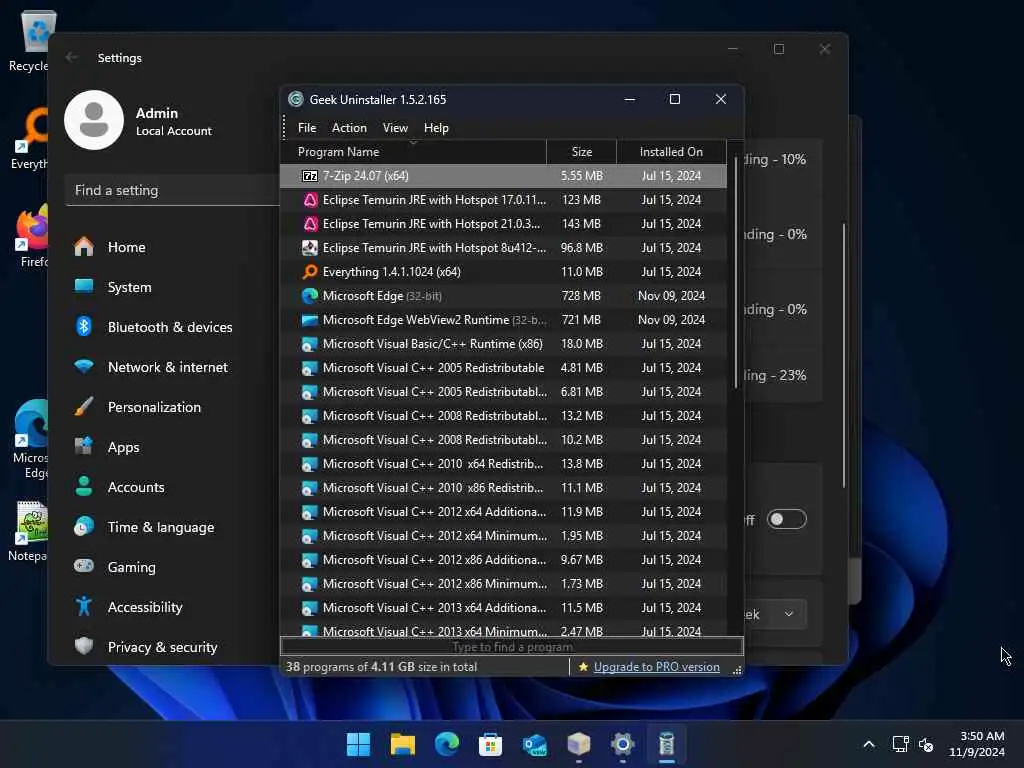This screenshot has width=1024, height=768.
Task: Open the File menu in Geek Uninstaller
Action: 307,128
